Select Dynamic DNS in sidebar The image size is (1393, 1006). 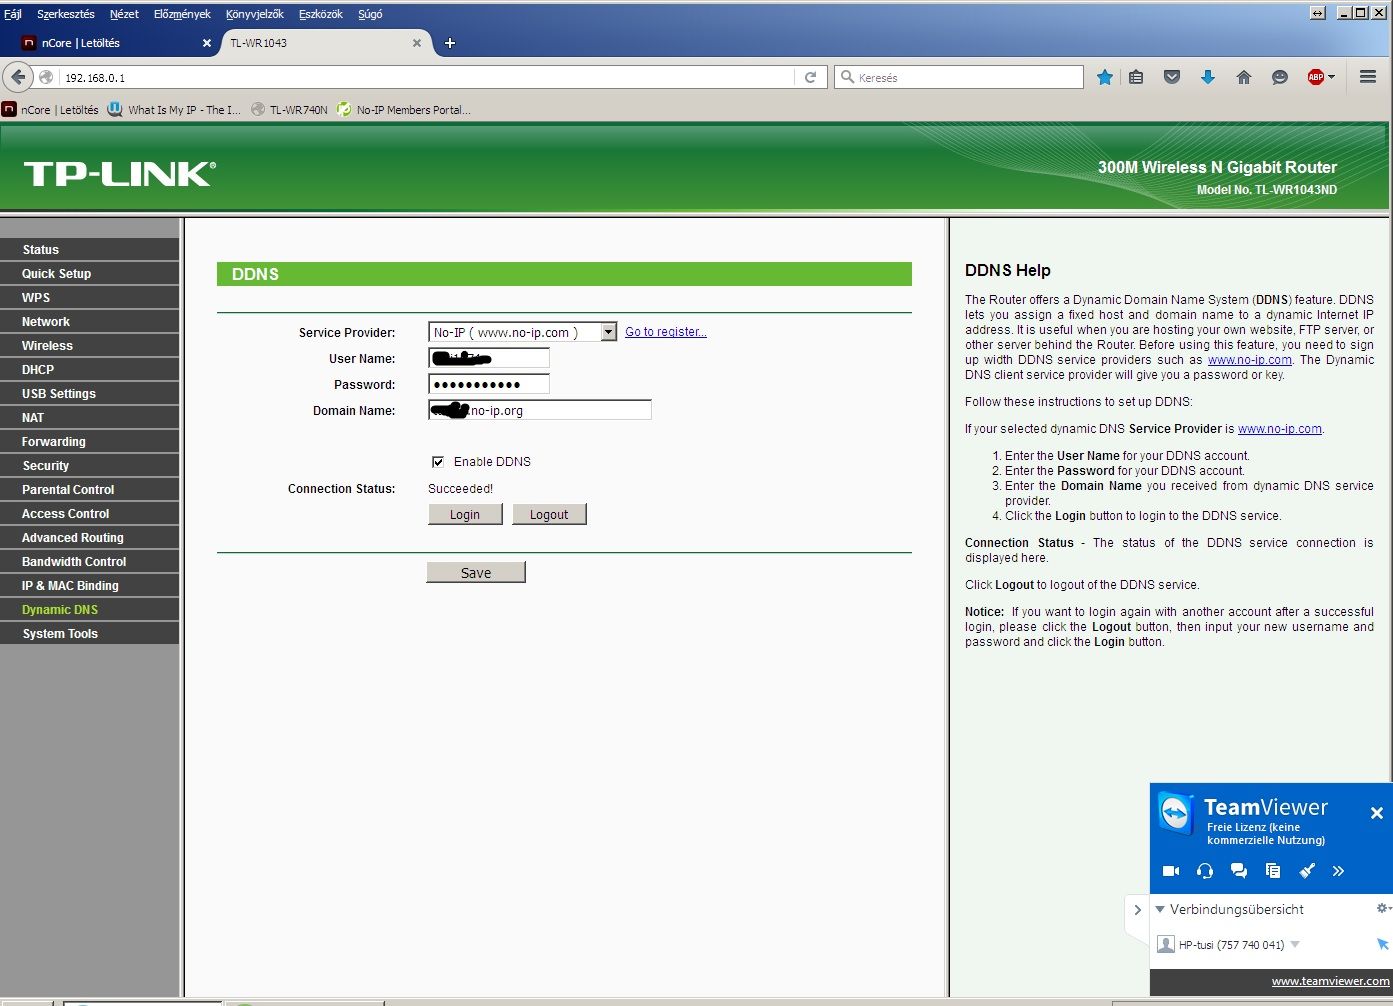coord(90,609)
